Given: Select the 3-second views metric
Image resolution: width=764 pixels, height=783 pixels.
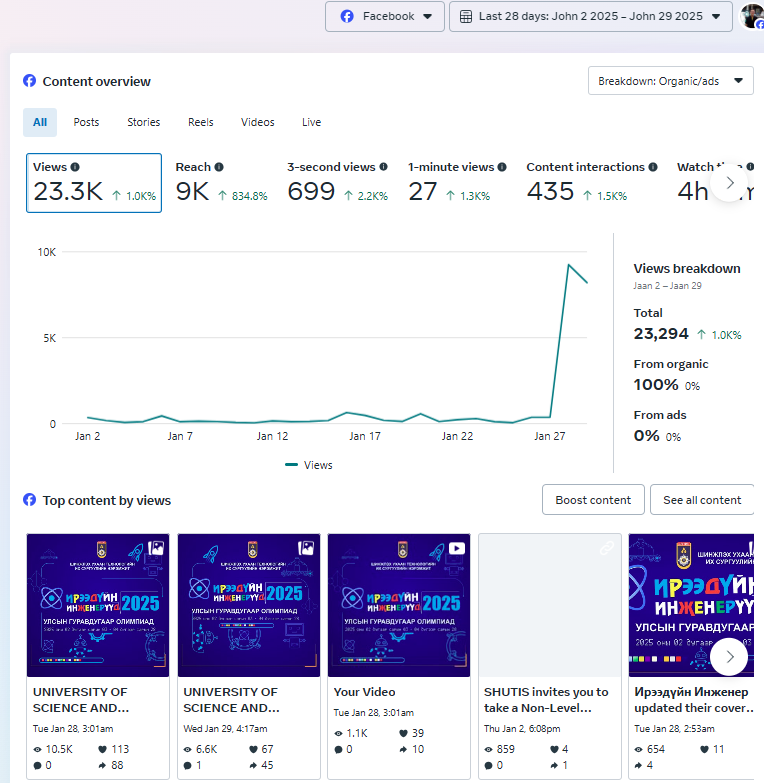Looking at the screenshot, I should coord(338,183).
